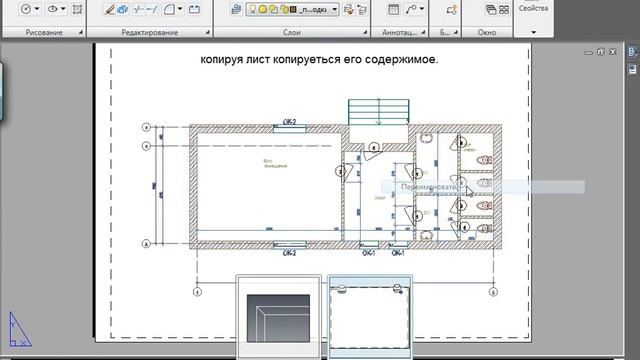Click the Insert Block icon
This screenshot has height=360, width=640.
coord(451,9)
